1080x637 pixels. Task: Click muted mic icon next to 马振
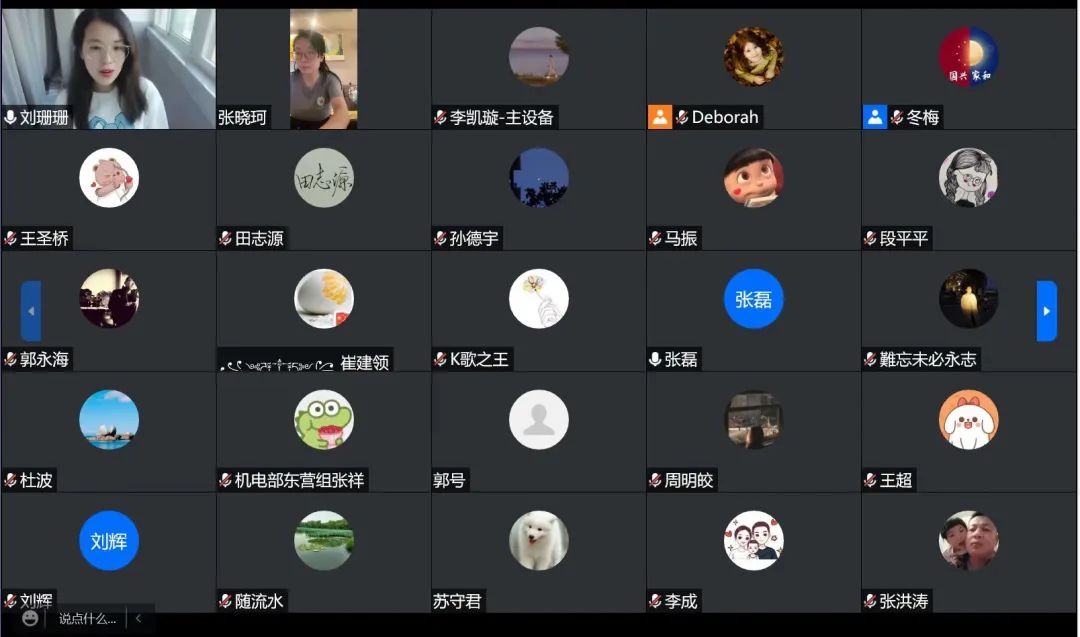point(655,238)
